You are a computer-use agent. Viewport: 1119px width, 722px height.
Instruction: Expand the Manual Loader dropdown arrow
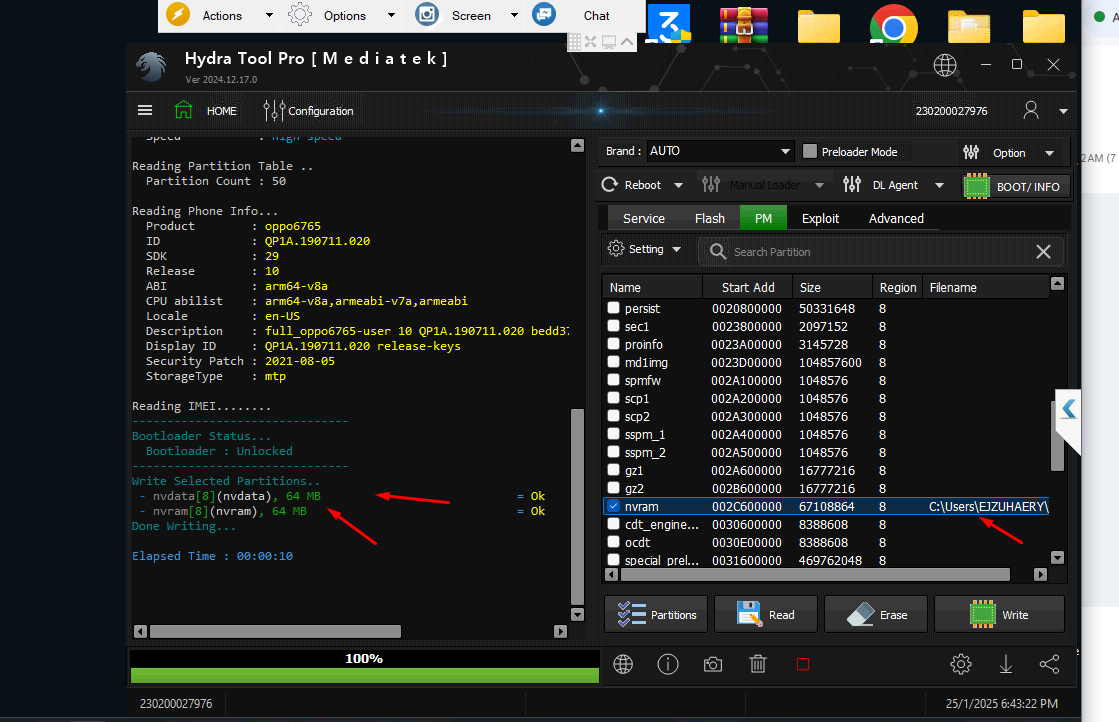(x=819, y=185)
